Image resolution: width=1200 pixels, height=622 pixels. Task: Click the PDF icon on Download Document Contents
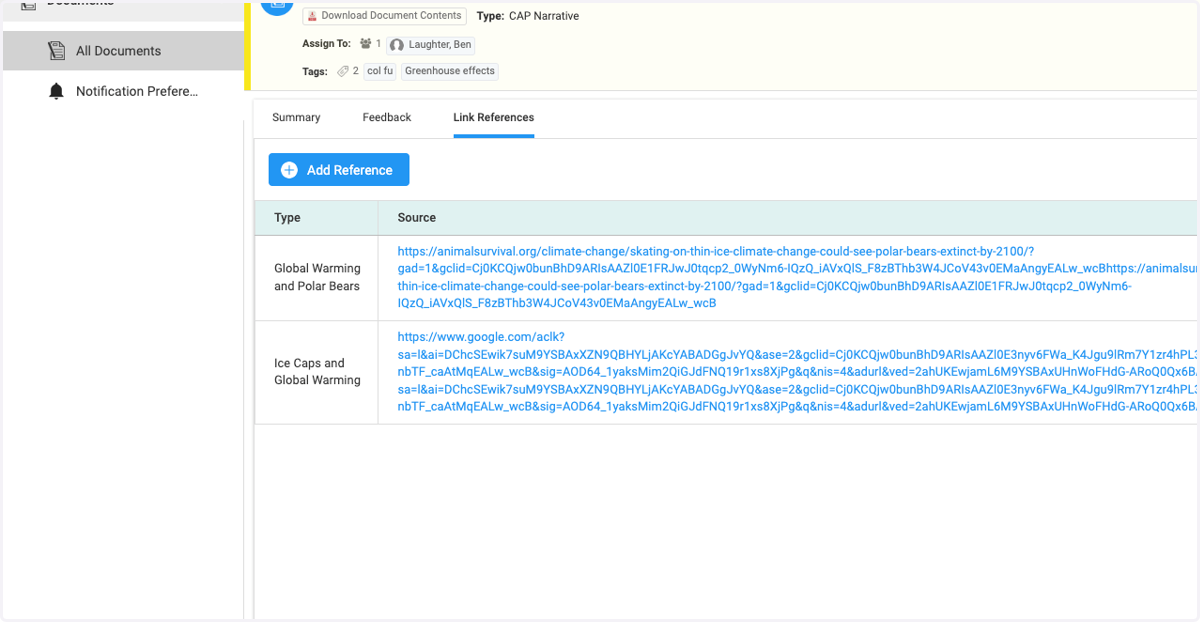click(312, 16)
